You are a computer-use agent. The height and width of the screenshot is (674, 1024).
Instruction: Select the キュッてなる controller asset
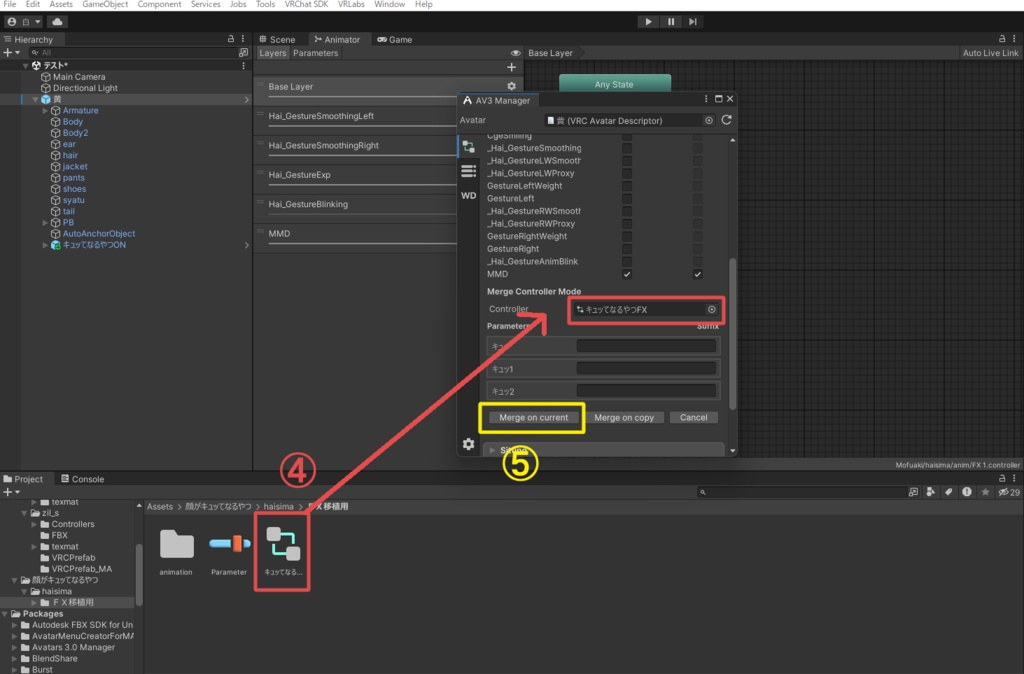(283, 551)
